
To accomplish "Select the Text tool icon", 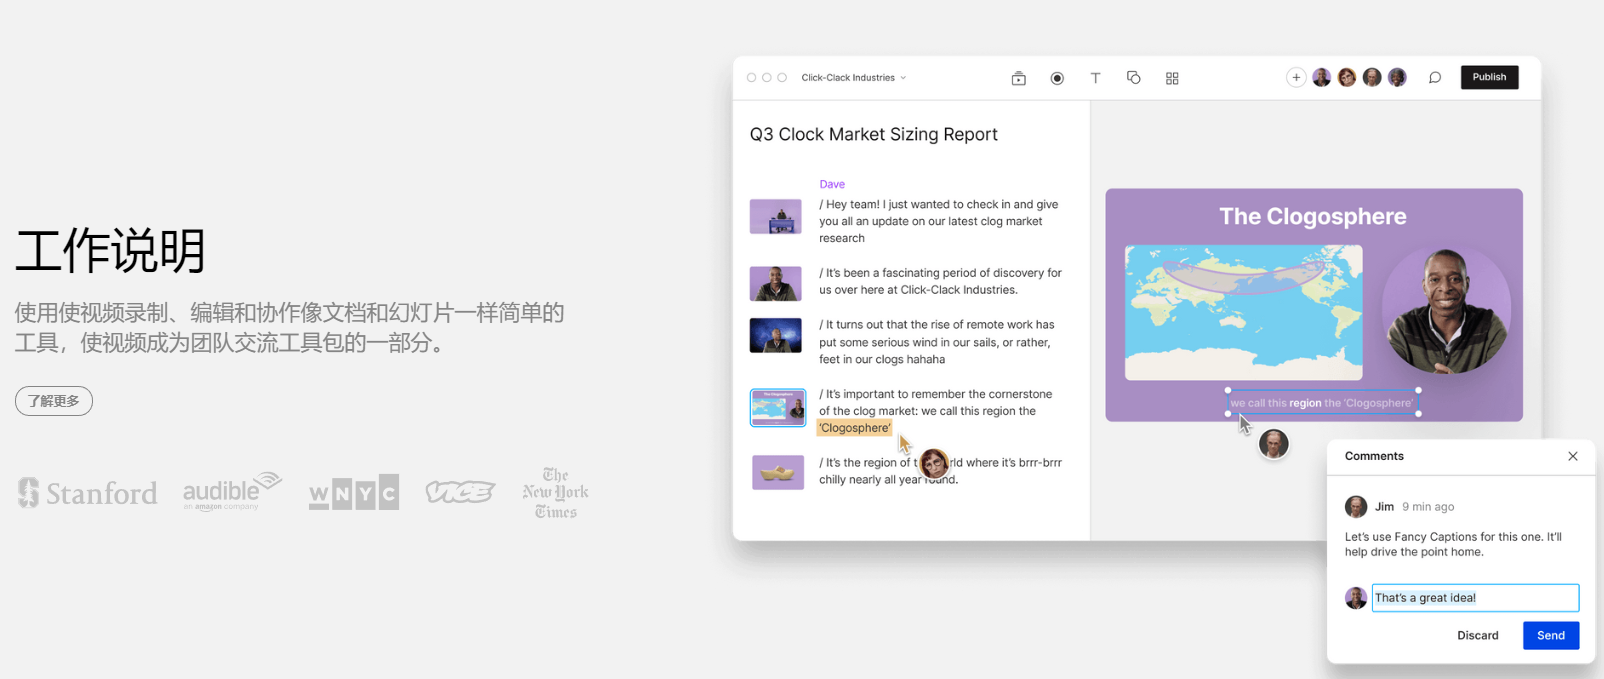I will pyautogui.click(x=1095, y=78).
